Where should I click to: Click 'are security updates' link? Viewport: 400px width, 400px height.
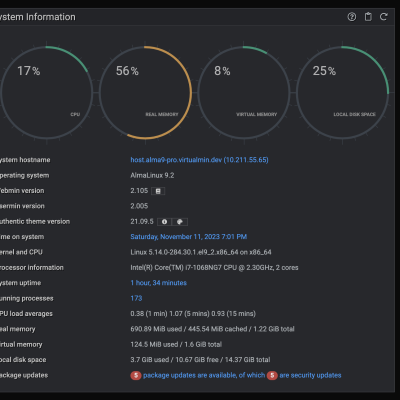click(x=310, y=375)
